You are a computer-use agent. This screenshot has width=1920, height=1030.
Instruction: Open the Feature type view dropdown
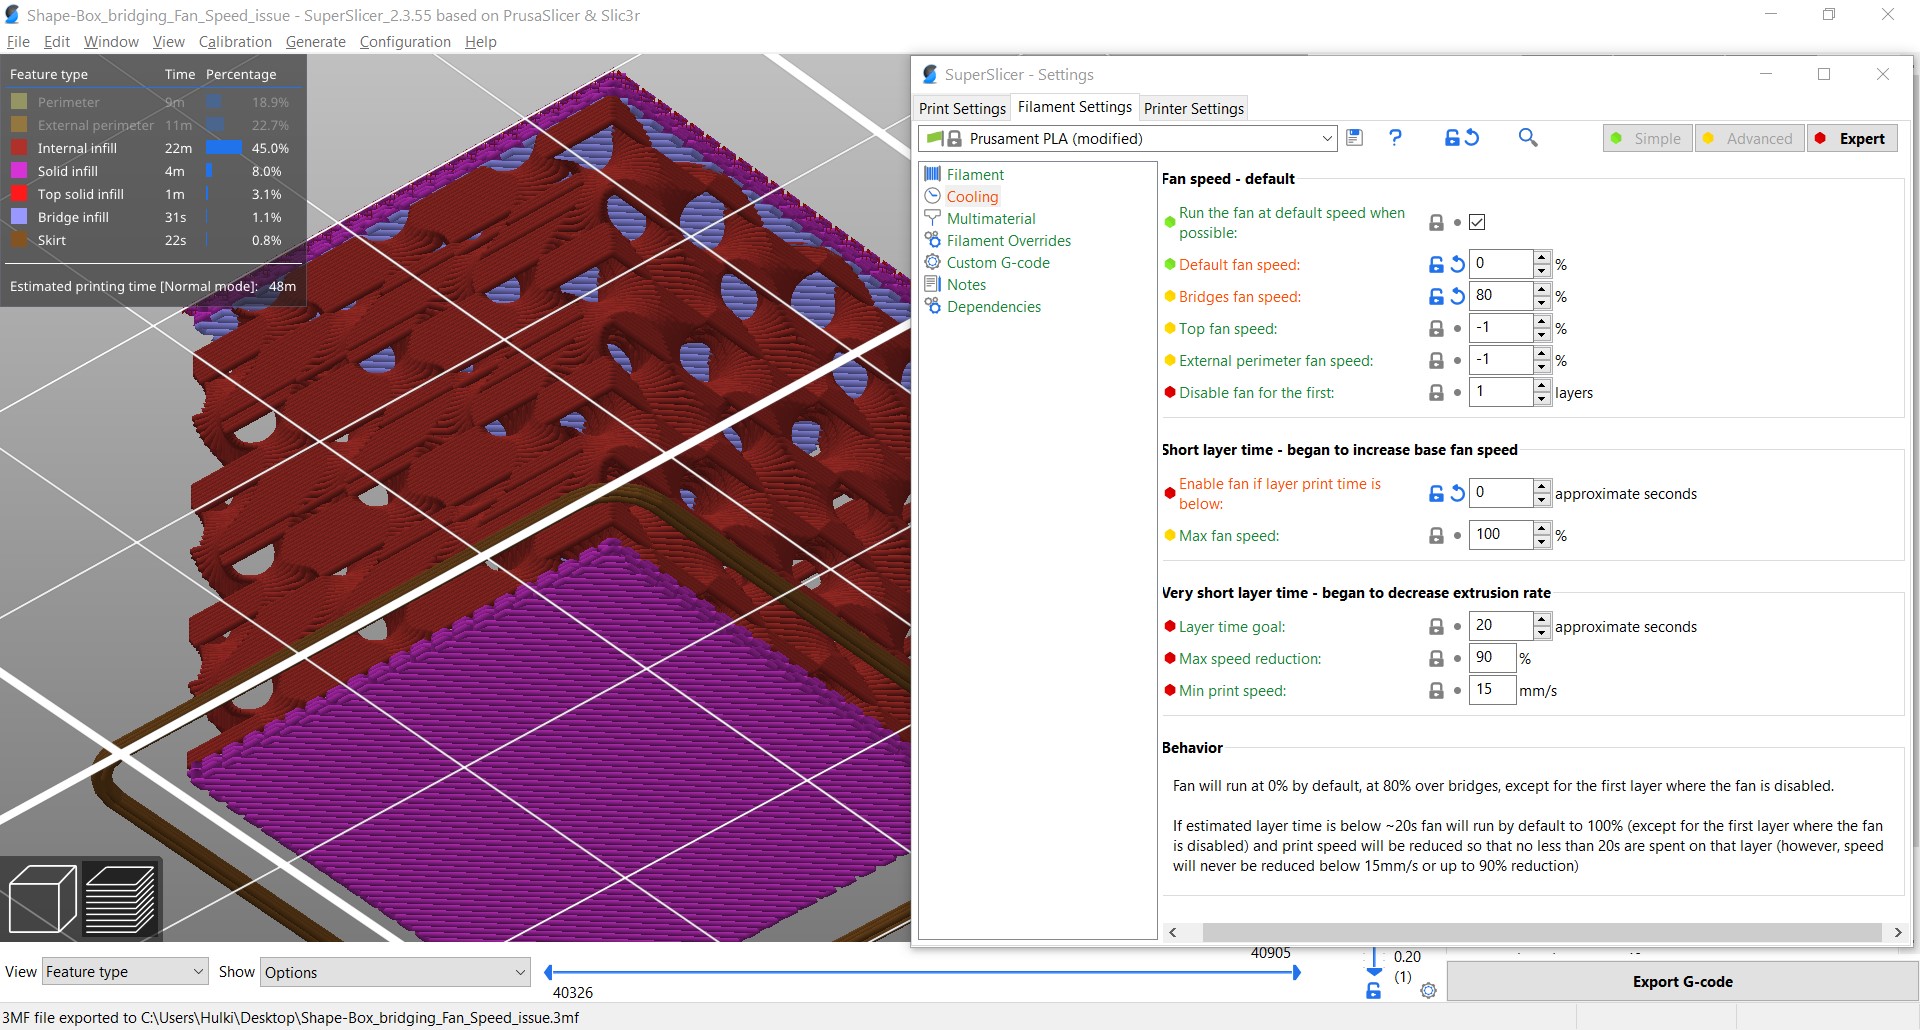[x=125, y=972]
